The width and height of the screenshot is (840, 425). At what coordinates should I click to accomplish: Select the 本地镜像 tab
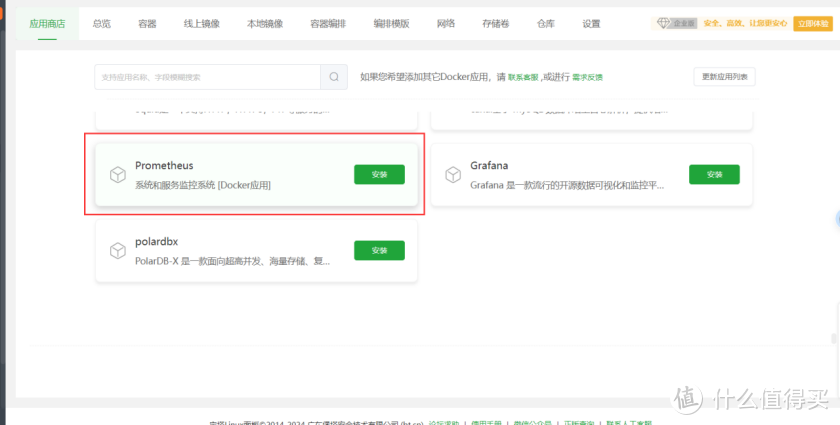coord(265,24)
